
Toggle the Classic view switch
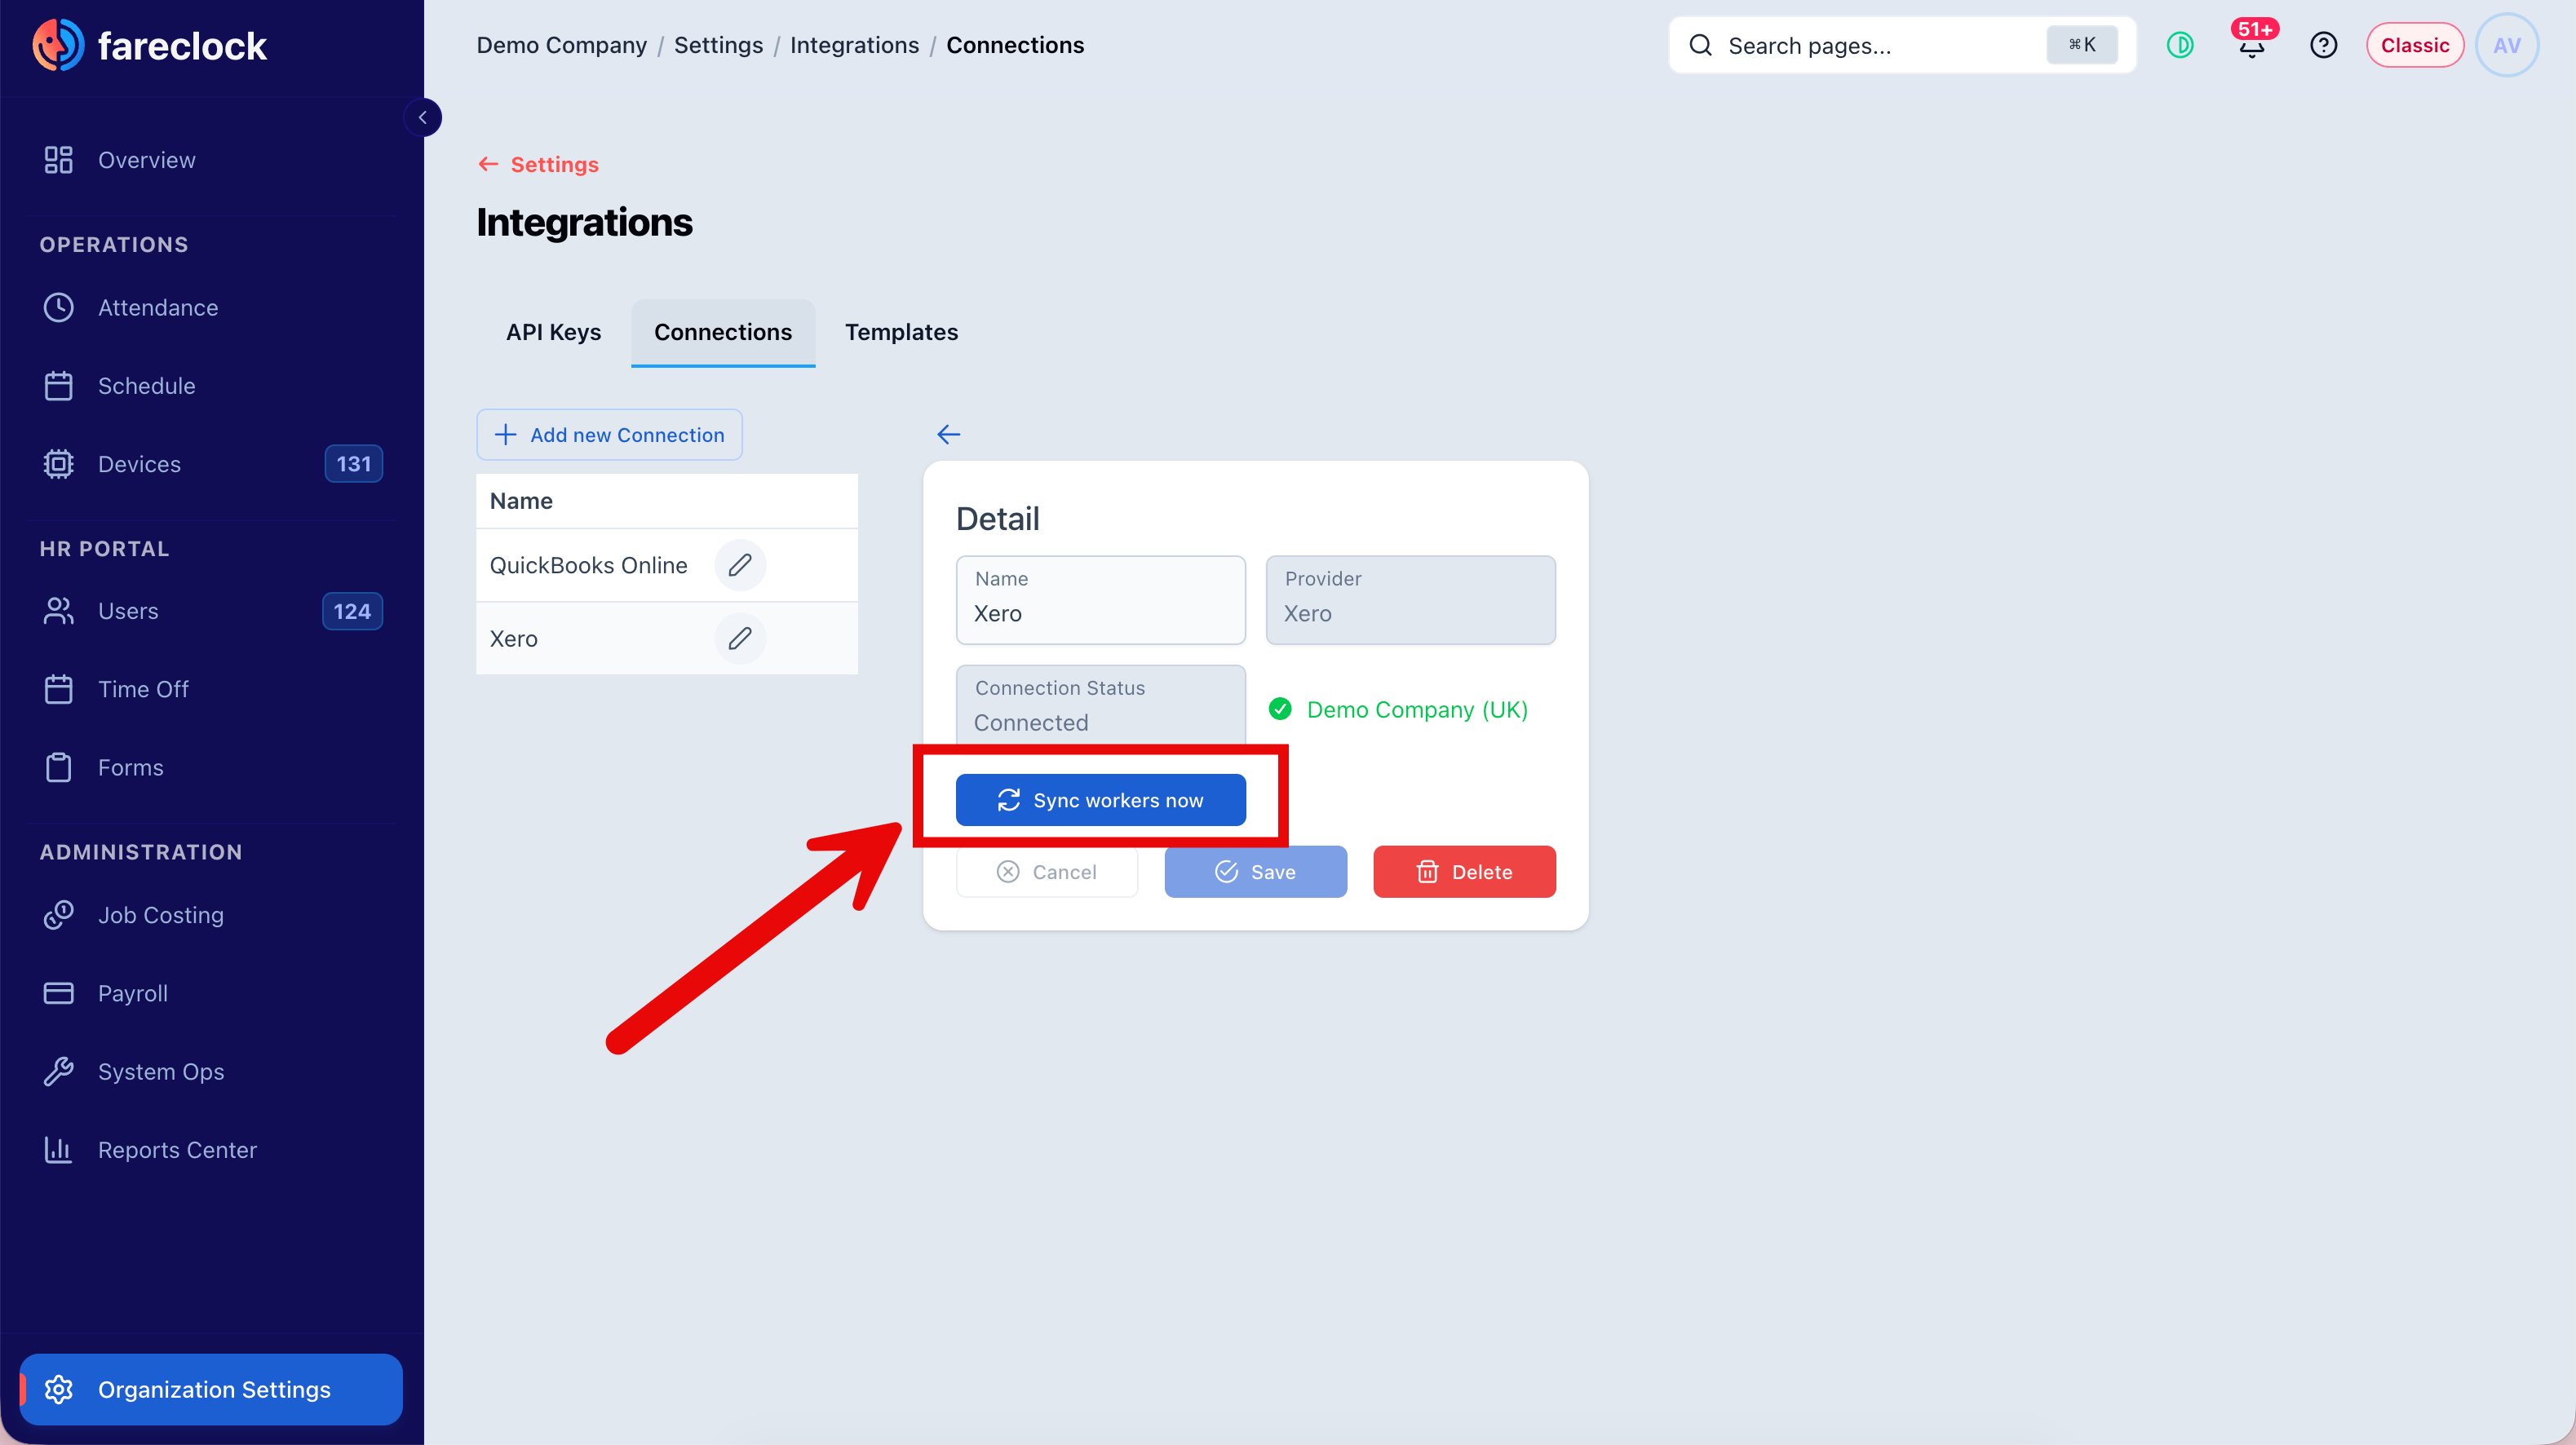coord(2414,45)
